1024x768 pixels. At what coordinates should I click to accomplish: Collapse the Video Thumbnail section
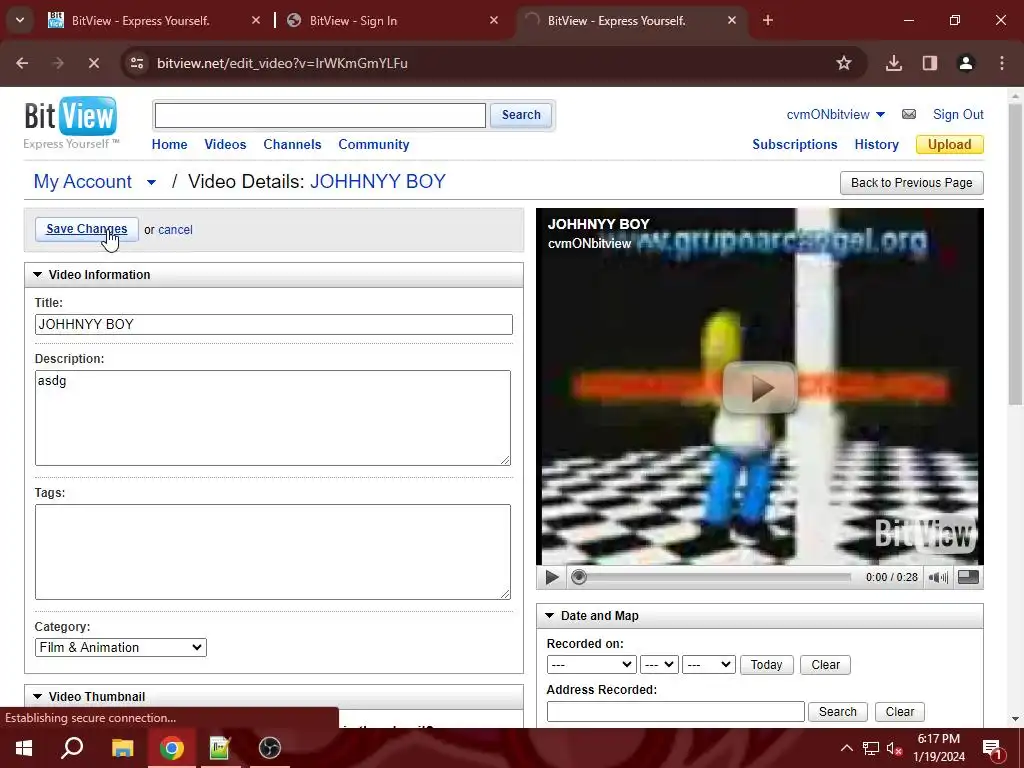click(x=37, y=697)
